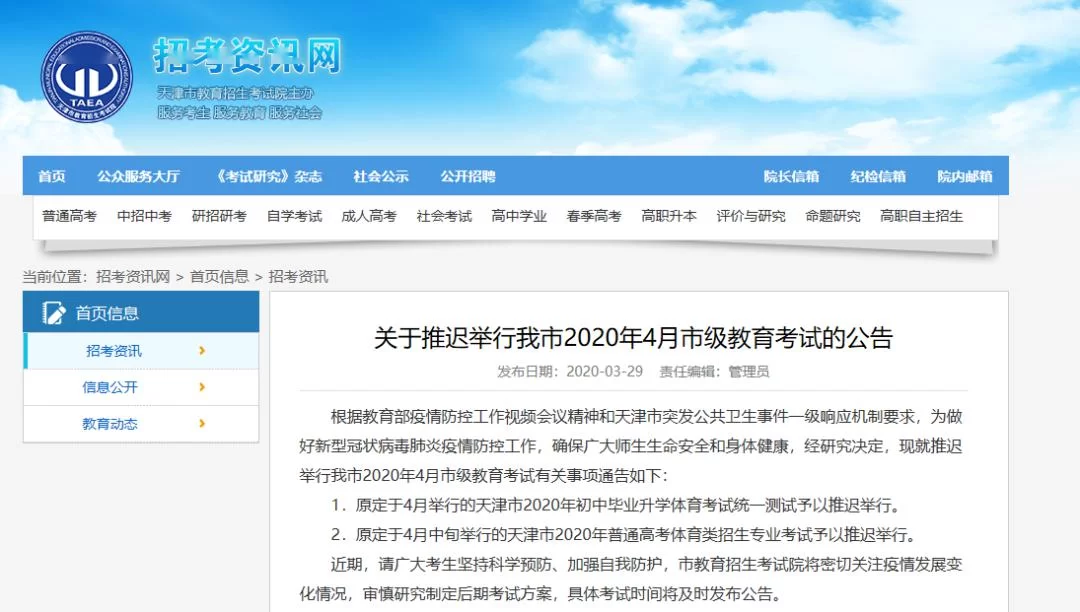This screenshot has height=612, width=1080.
Task: Open 公开招聘 navigation item
Action: coord(468,176)
